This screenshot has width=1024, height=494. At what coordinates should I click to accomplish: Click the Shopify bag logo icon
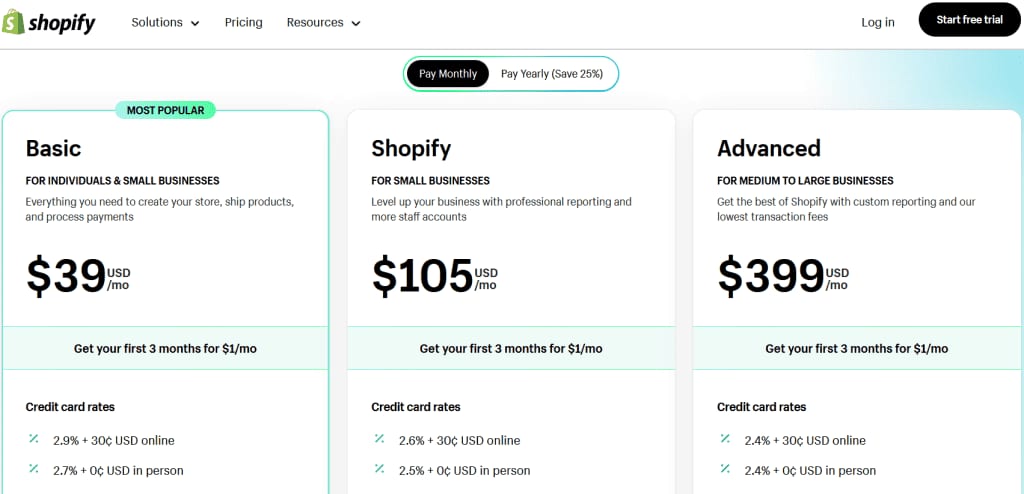click(13, 22)
